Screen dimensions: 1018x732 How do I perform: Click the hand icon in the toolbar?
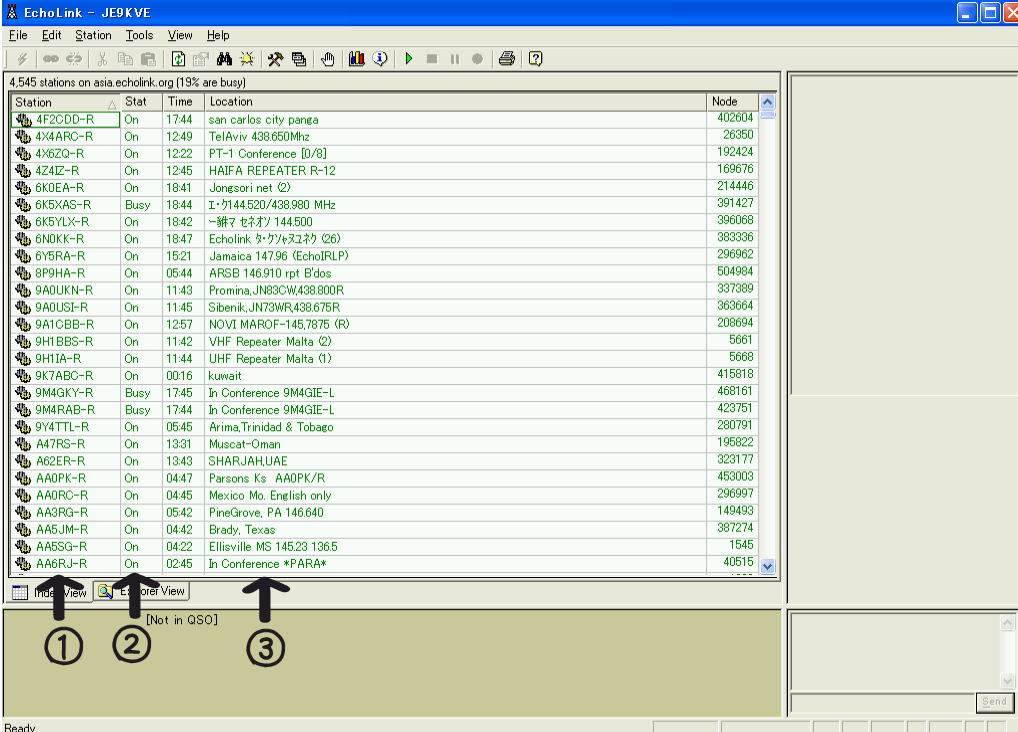(328, 59)
